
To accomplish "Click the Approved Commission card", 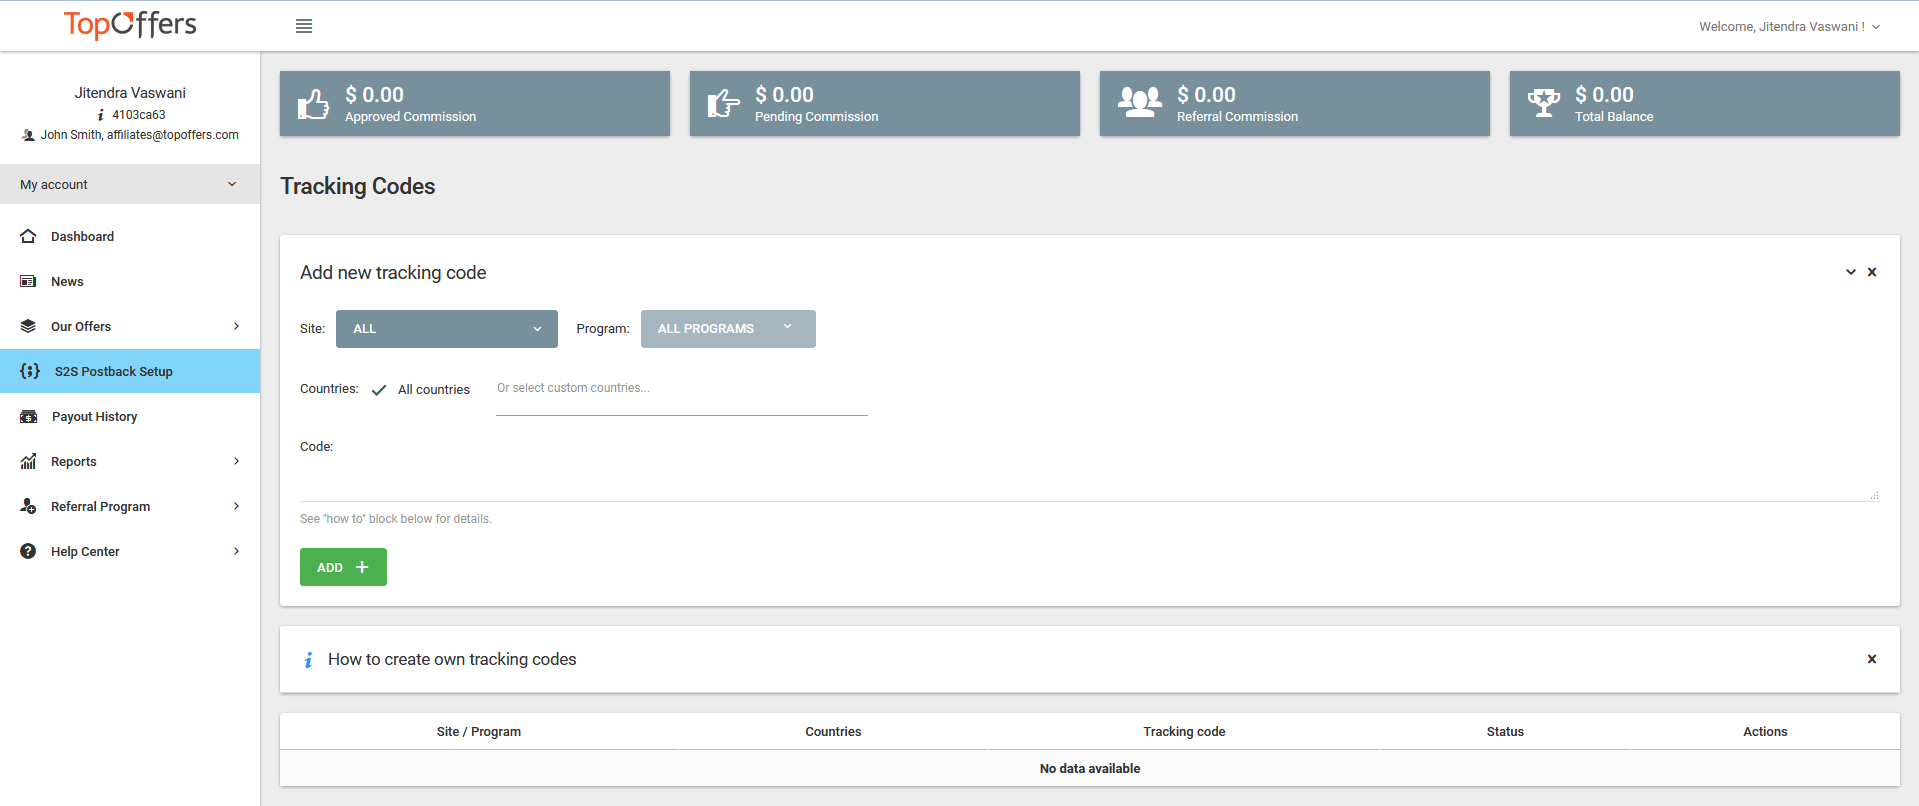I will [x=475, y=103].
